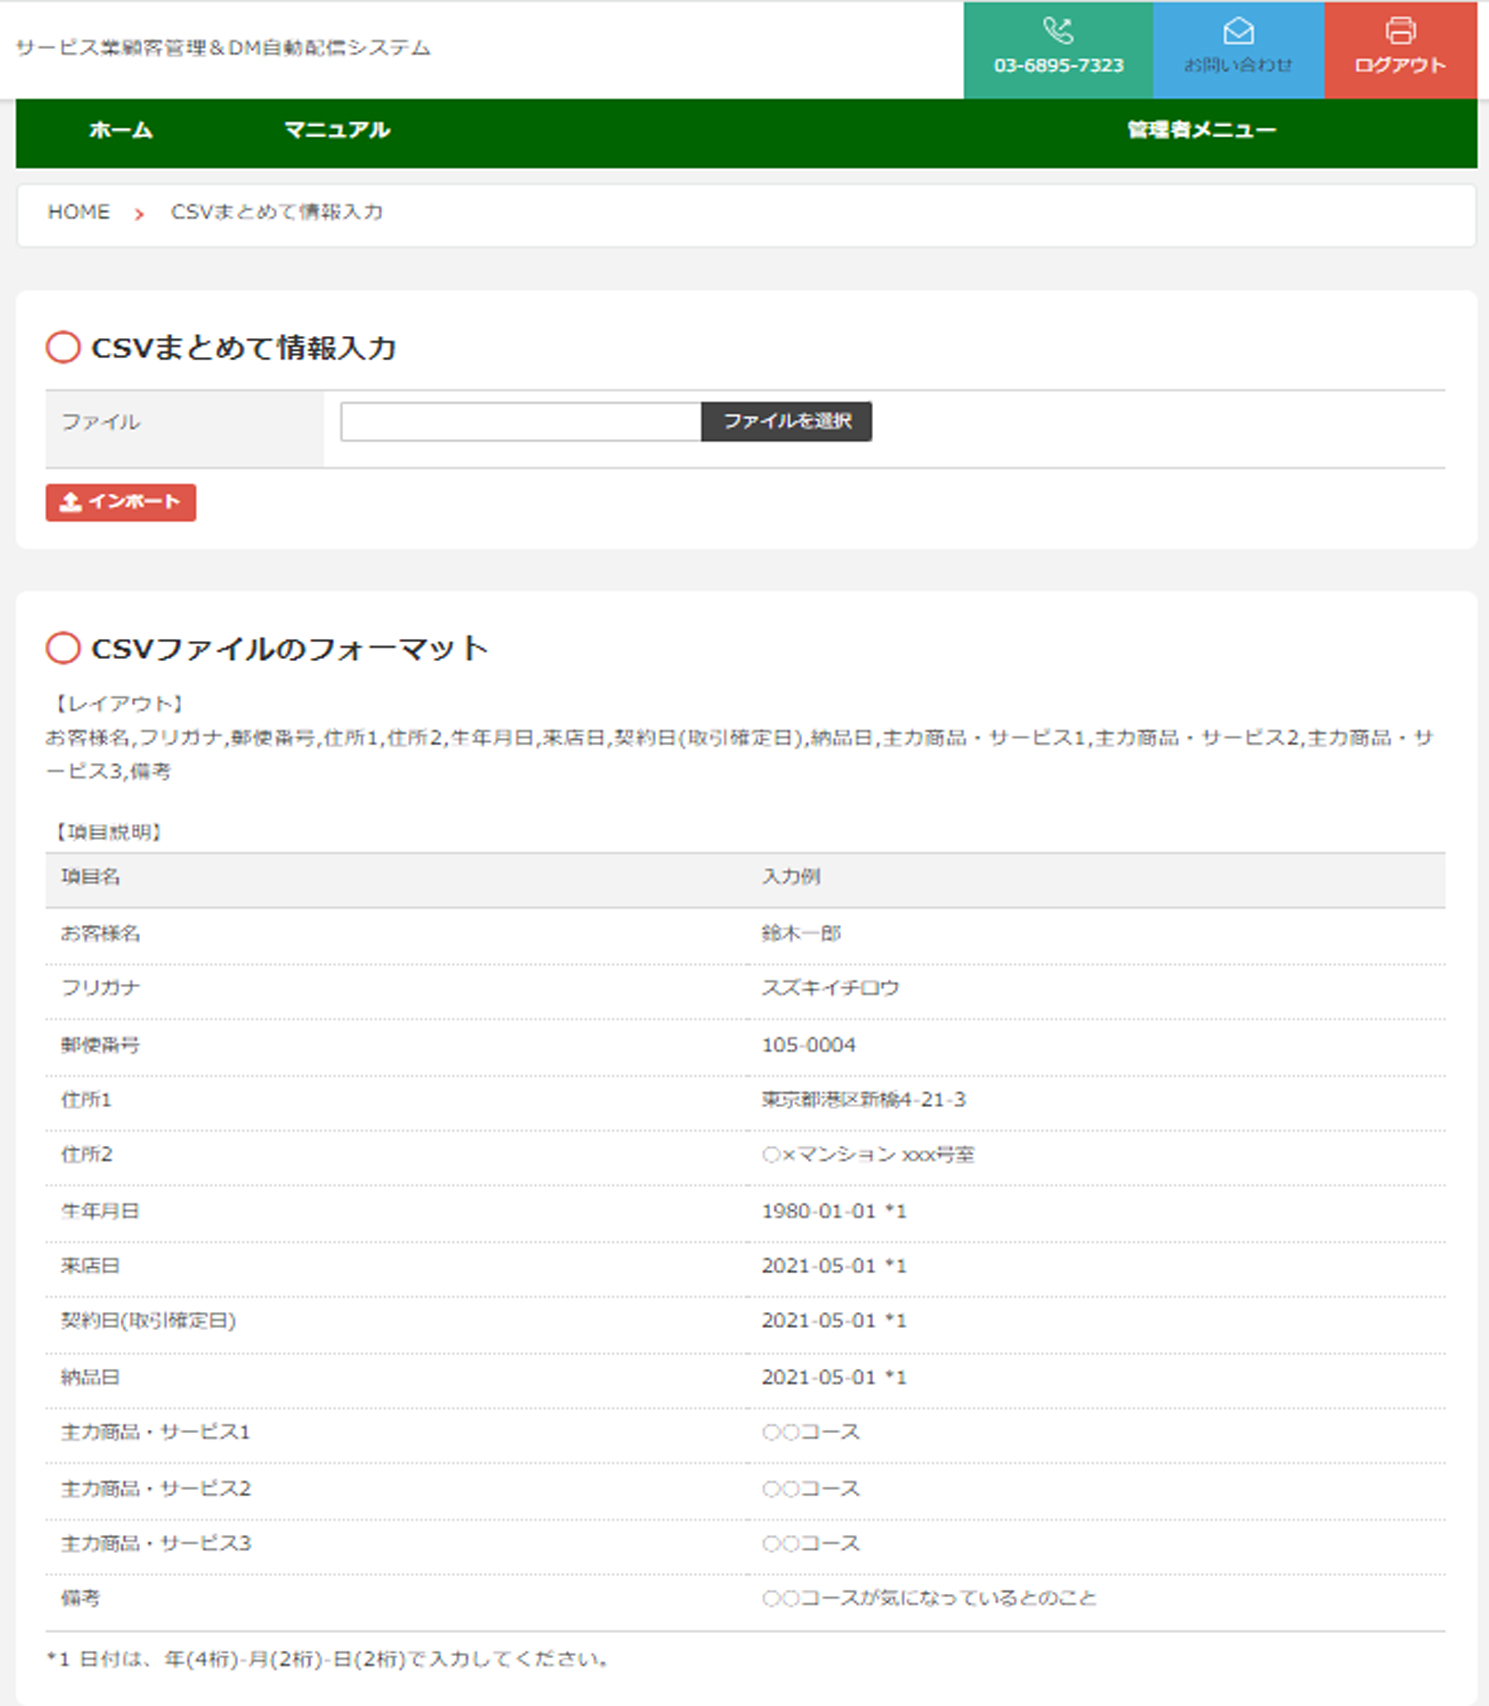Click the 来店日 table cell
The height and width of the screenshot is (1706, 1489).
tap(91, 1266)
